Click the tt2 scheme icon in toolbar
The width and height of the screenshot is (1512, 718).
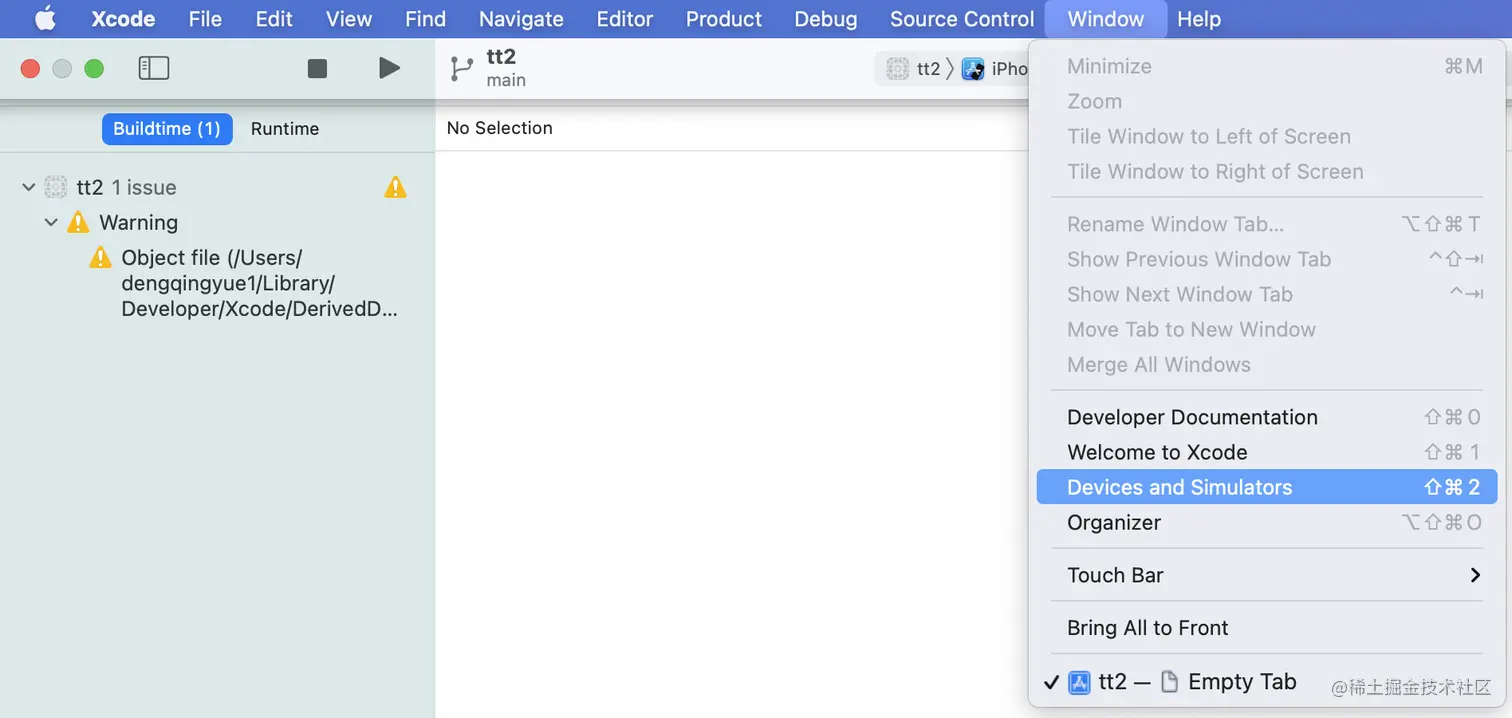tap(898, 68)
